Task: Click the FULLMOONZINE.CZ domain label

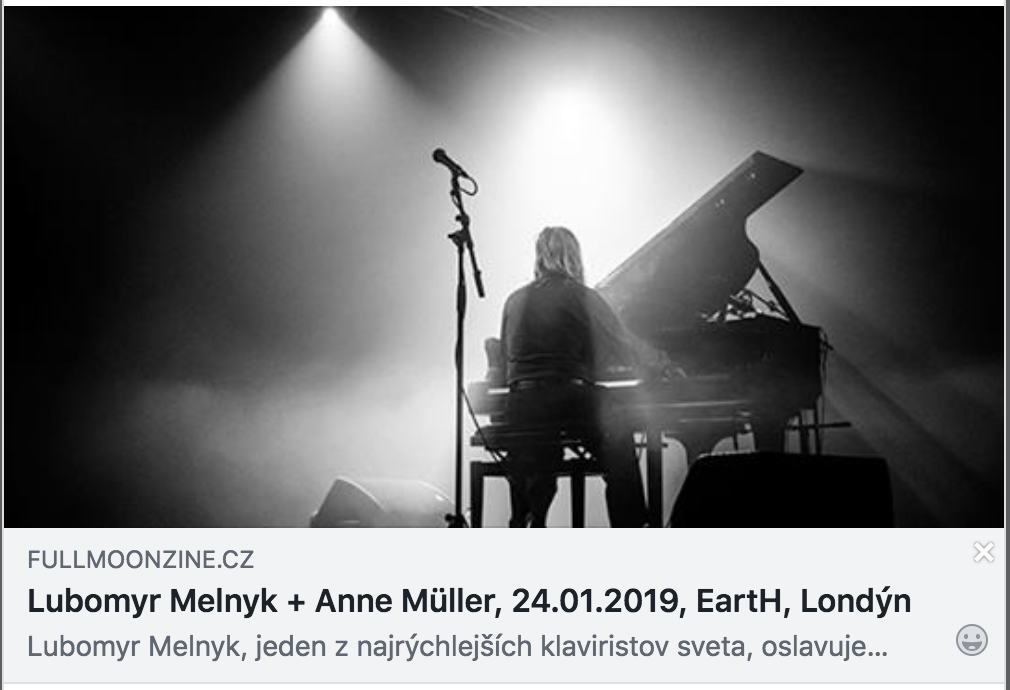Action: pos(140,559)
